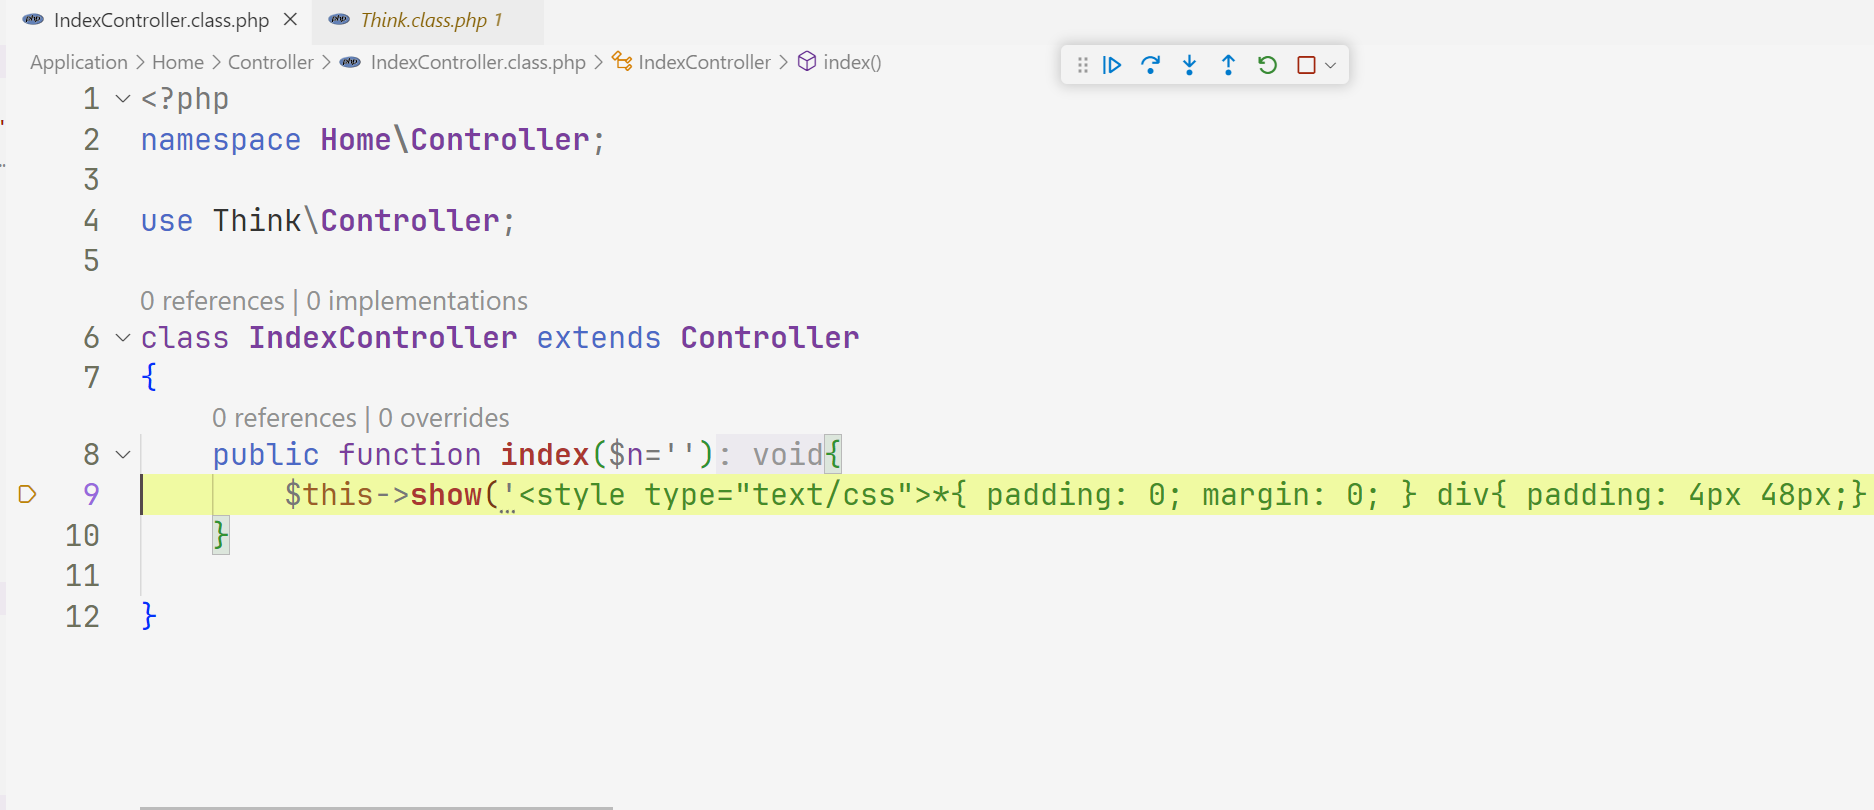
Task: Click the Continue debug button
Action: 1112,65
